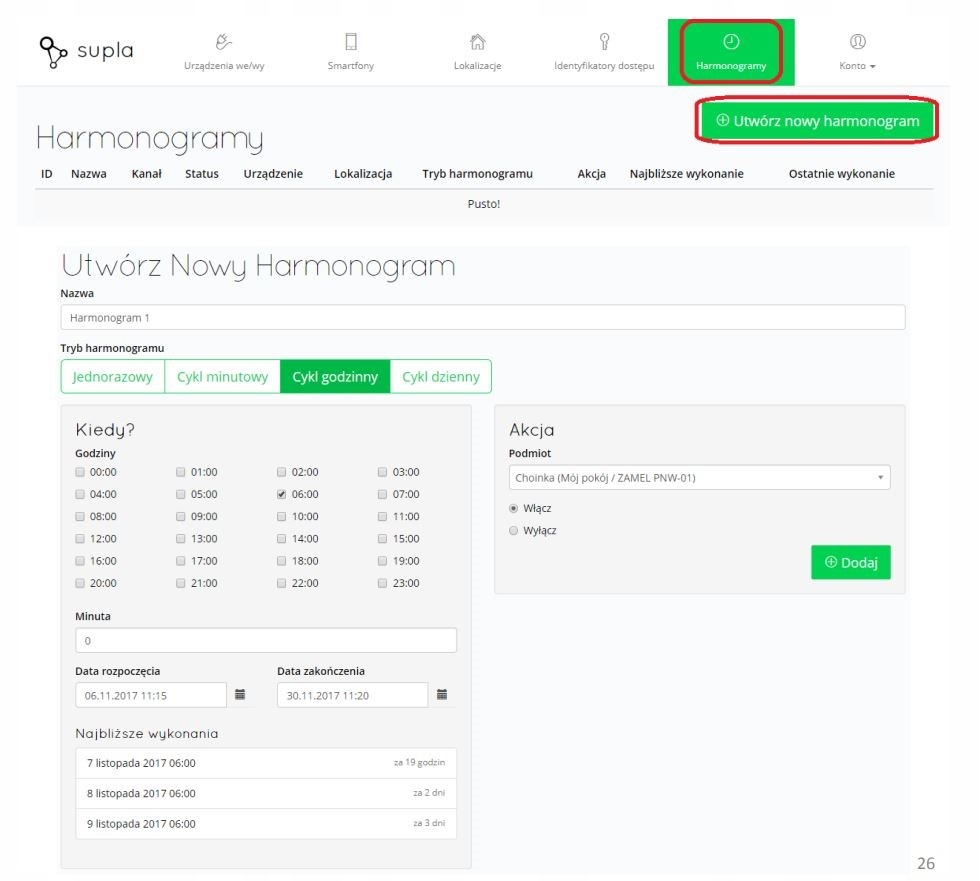Check the 07:00 hour checkbox
The height and width of the screenshot is (881, 980).
tap(382, 494)
